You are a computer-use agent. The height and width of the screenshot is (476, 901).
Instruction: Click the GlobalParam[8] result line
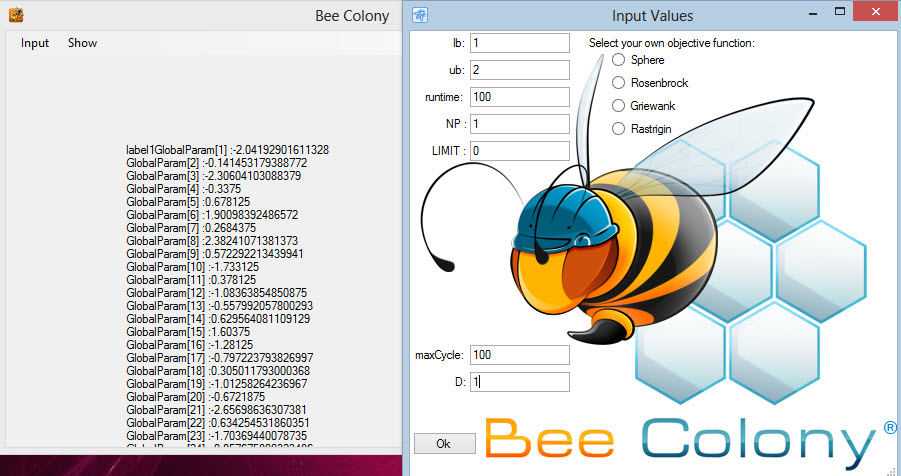212,241
